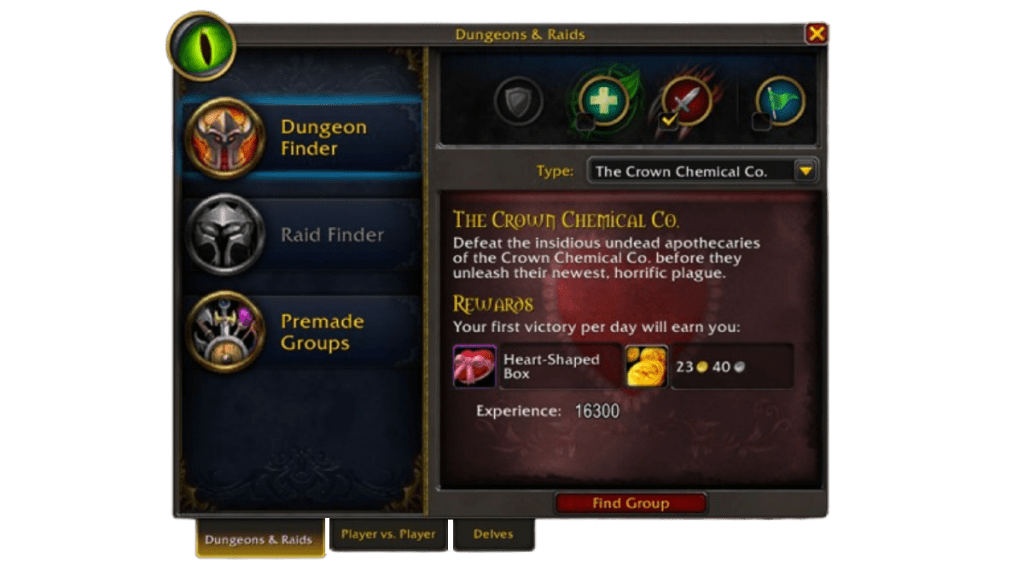The image size is (1024, 576).
Task: Switch to Player vs. Player tab
Action: pyautogui.click(x=388, y=534)
